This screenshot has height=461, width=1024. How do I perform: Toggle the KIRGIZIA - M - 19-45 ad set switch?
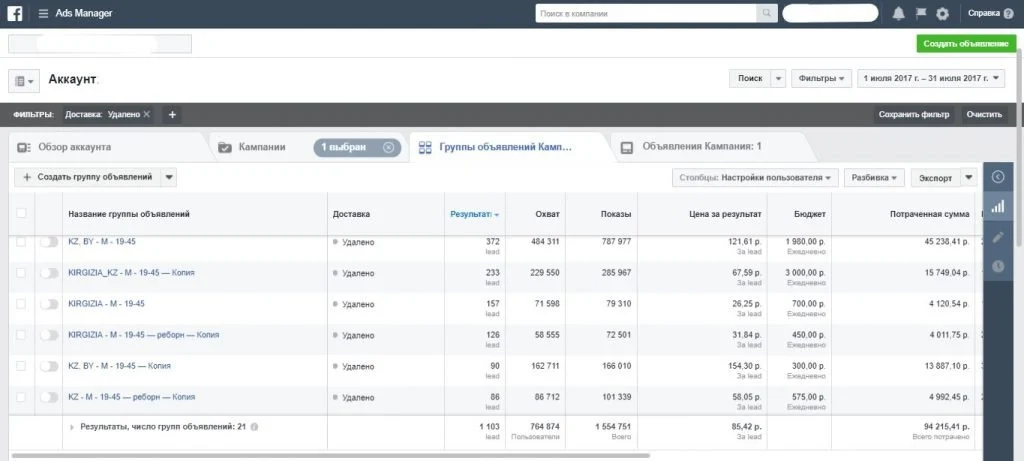tap(49, 304)
